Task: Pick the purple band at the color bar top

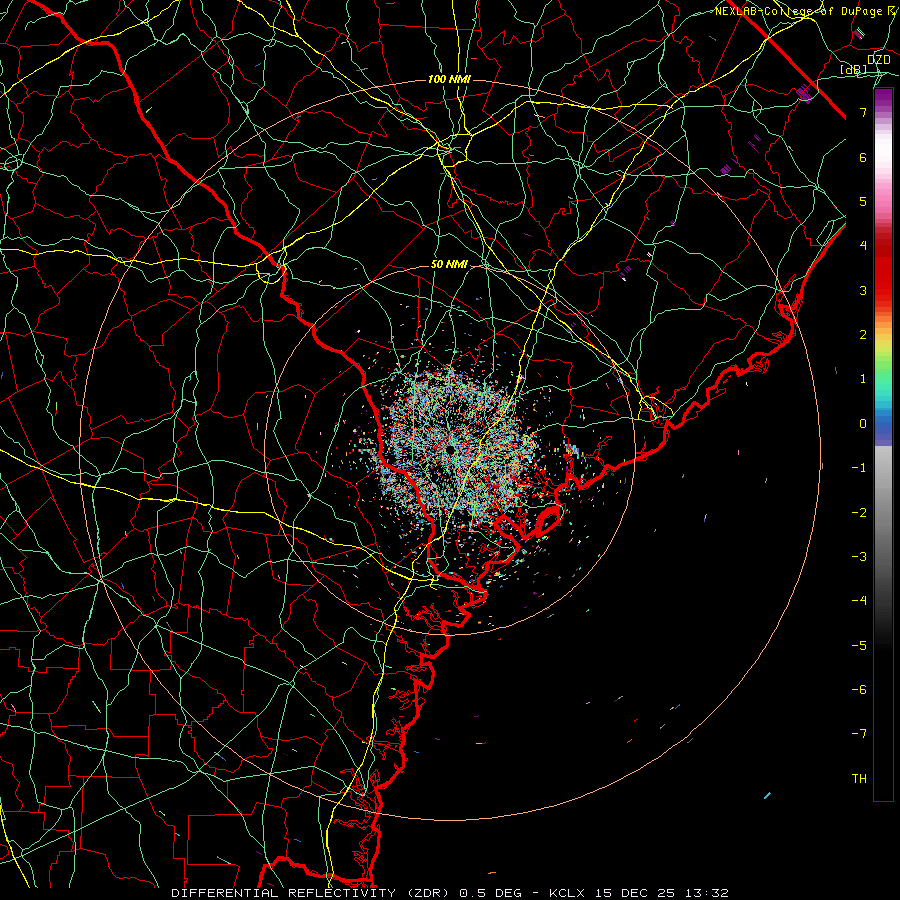Action: point(883,96)
